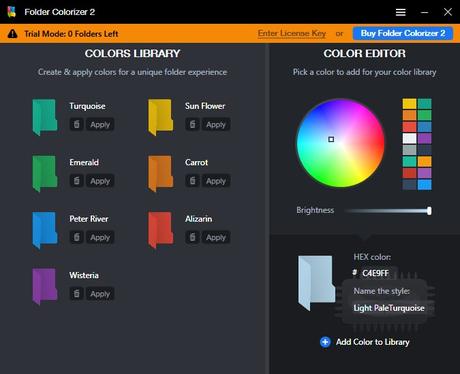
Task: Apply the Alizarin color
Action: coord(216,237)
